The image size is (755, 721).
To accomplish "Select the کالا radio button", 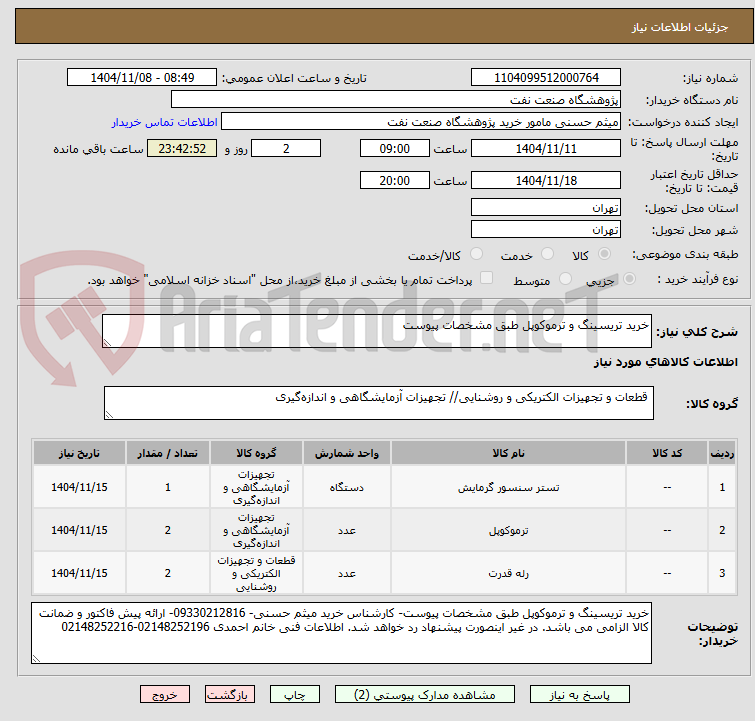I will (604, 254).
